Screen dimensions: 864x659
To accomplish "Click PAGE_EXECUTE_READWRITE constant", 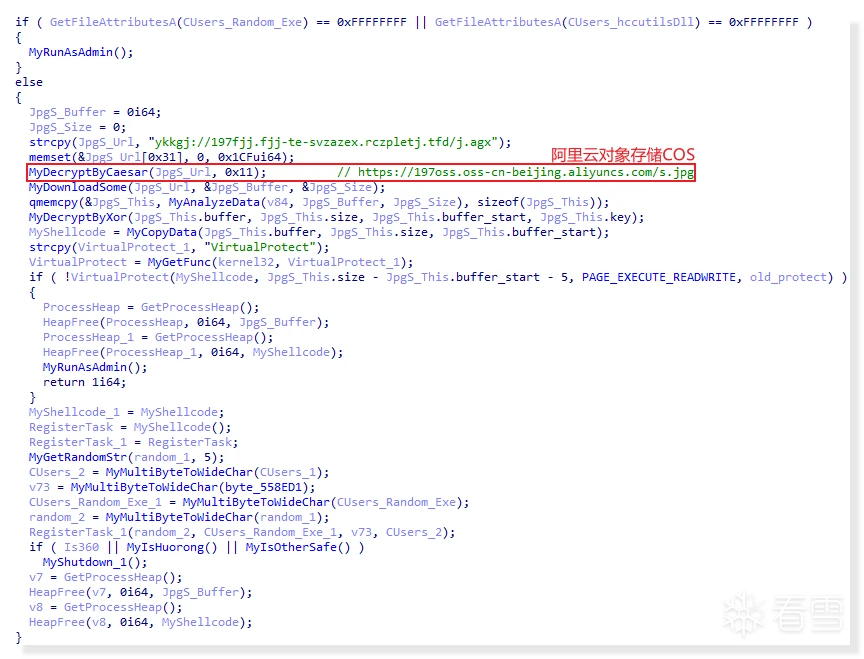I will point(658,277).
